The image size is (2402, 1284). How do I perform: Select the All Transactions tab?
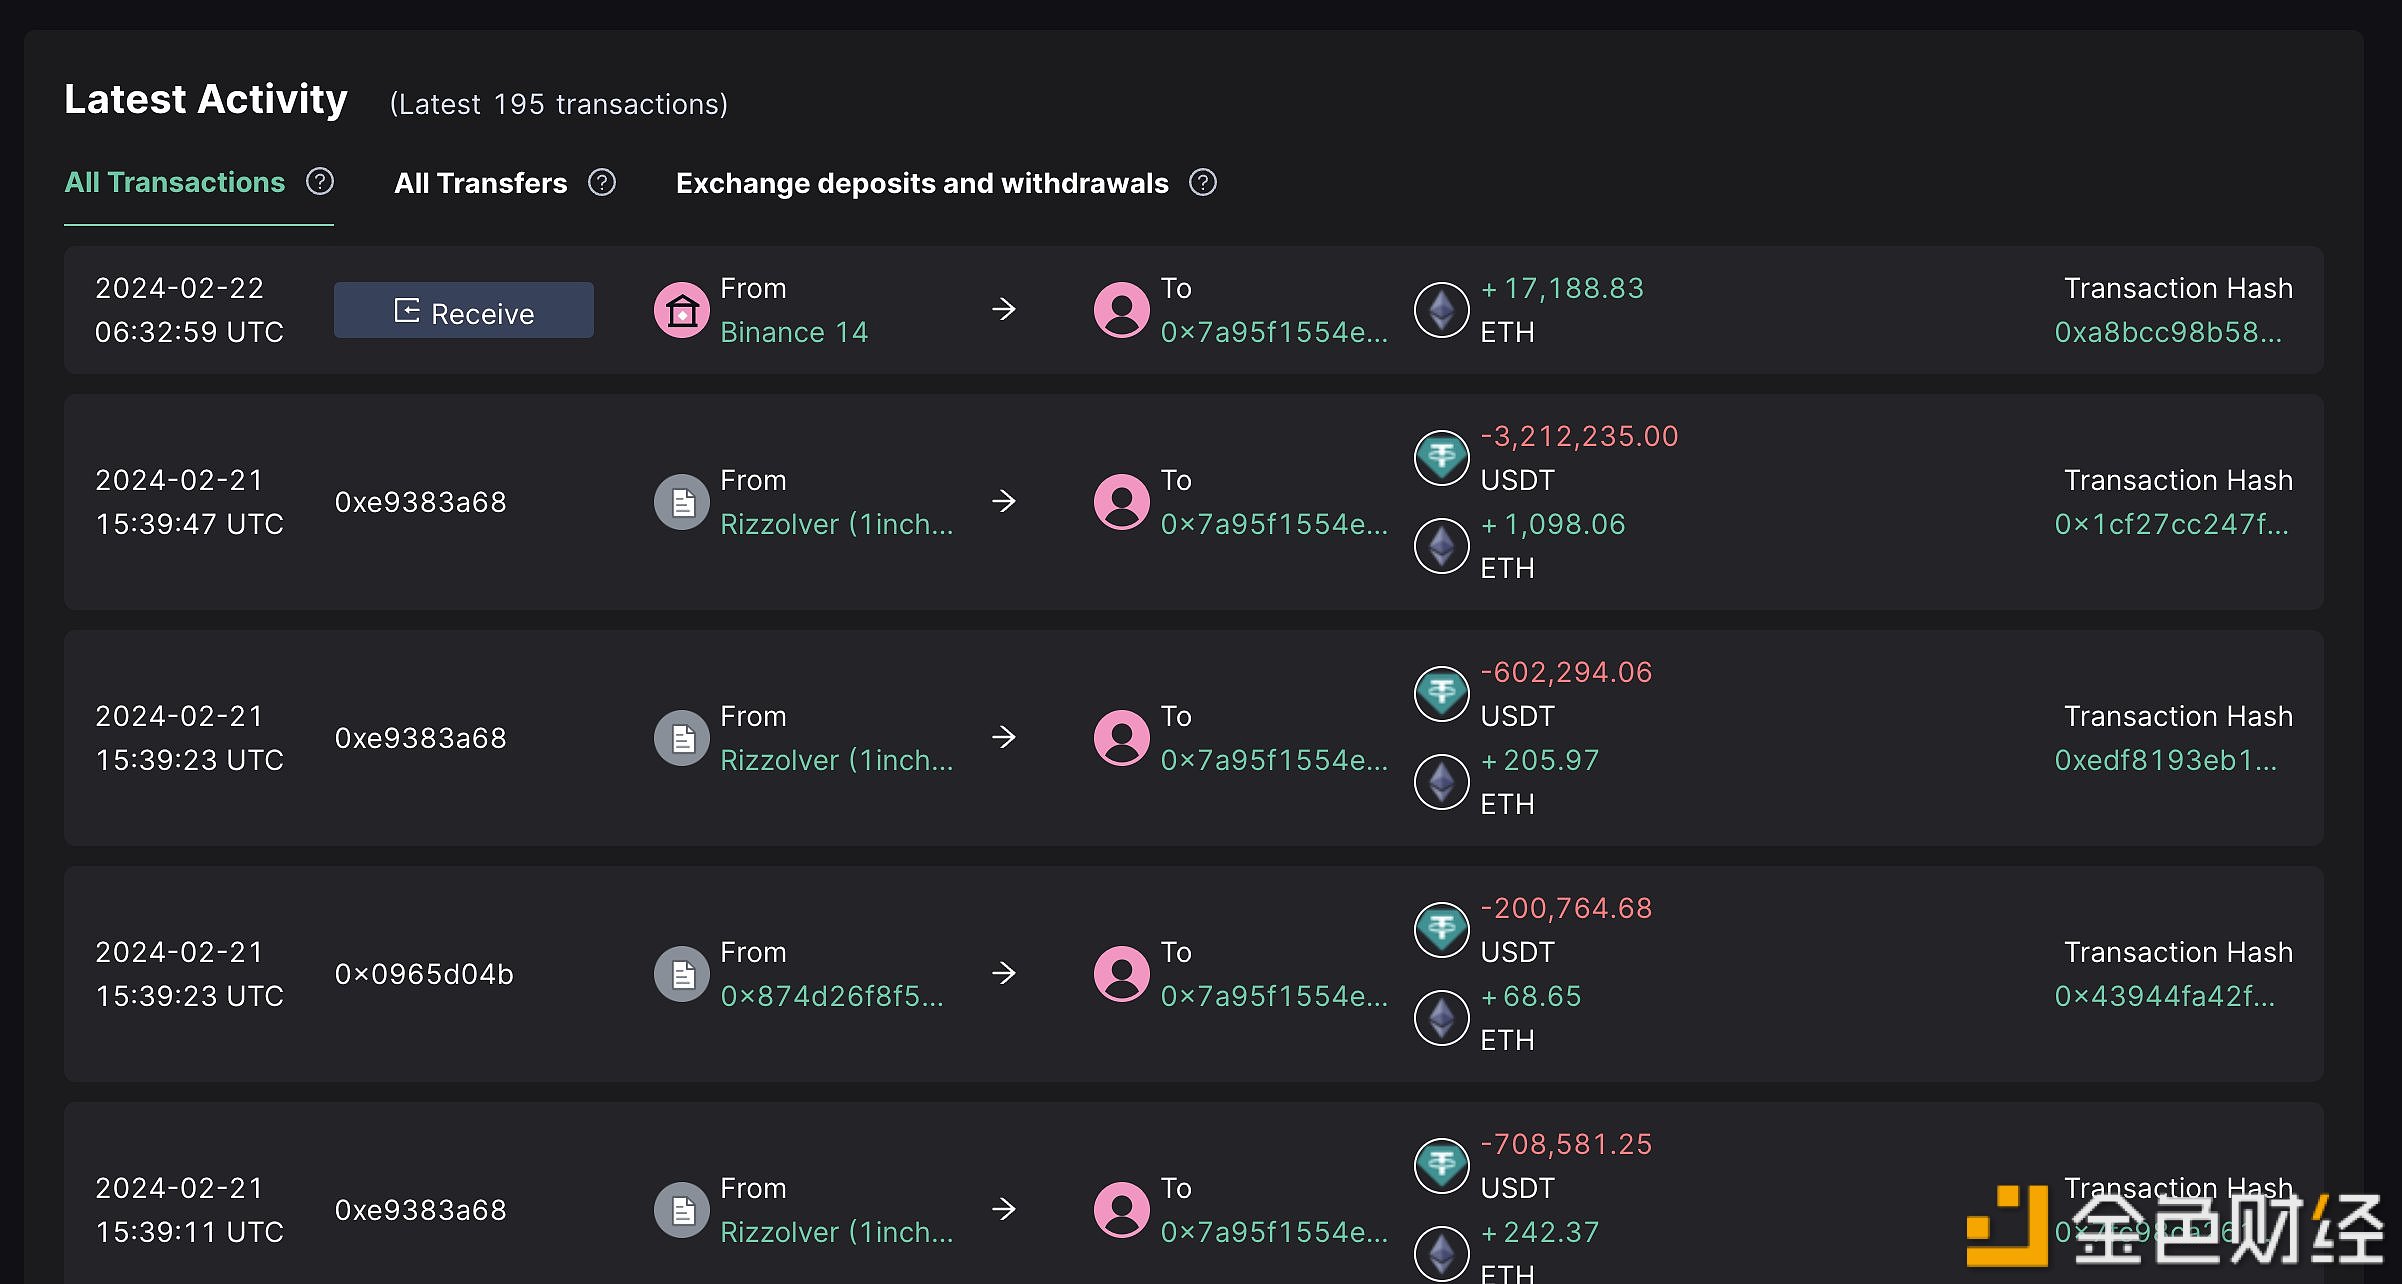click(x=175, y=182)
